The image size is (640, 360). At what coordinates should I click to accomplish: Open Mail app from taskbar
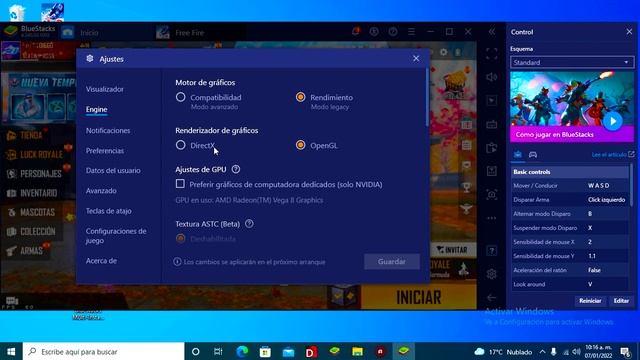288,351
